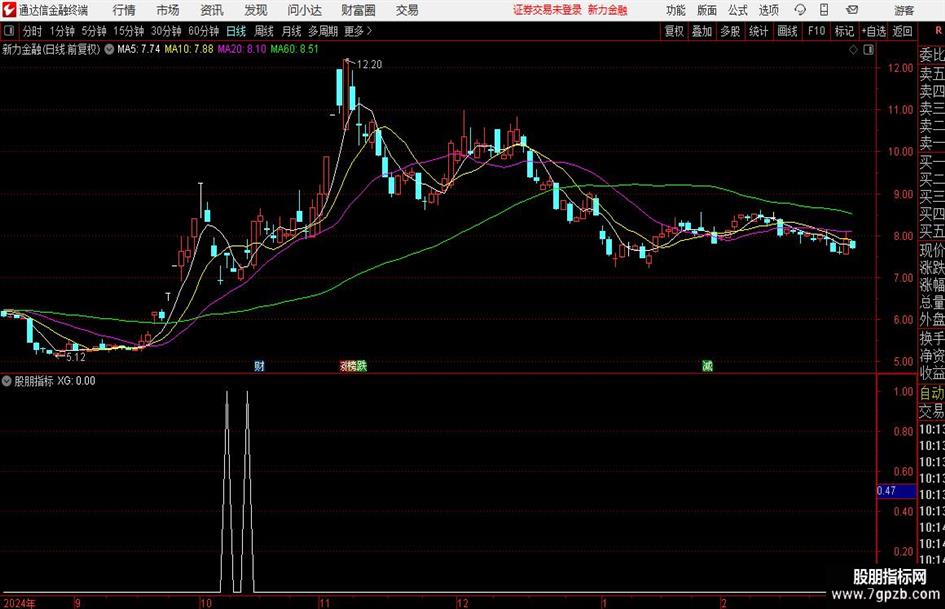
Task: Click the 通达信 red logo icon
Action: click(10, 10)
